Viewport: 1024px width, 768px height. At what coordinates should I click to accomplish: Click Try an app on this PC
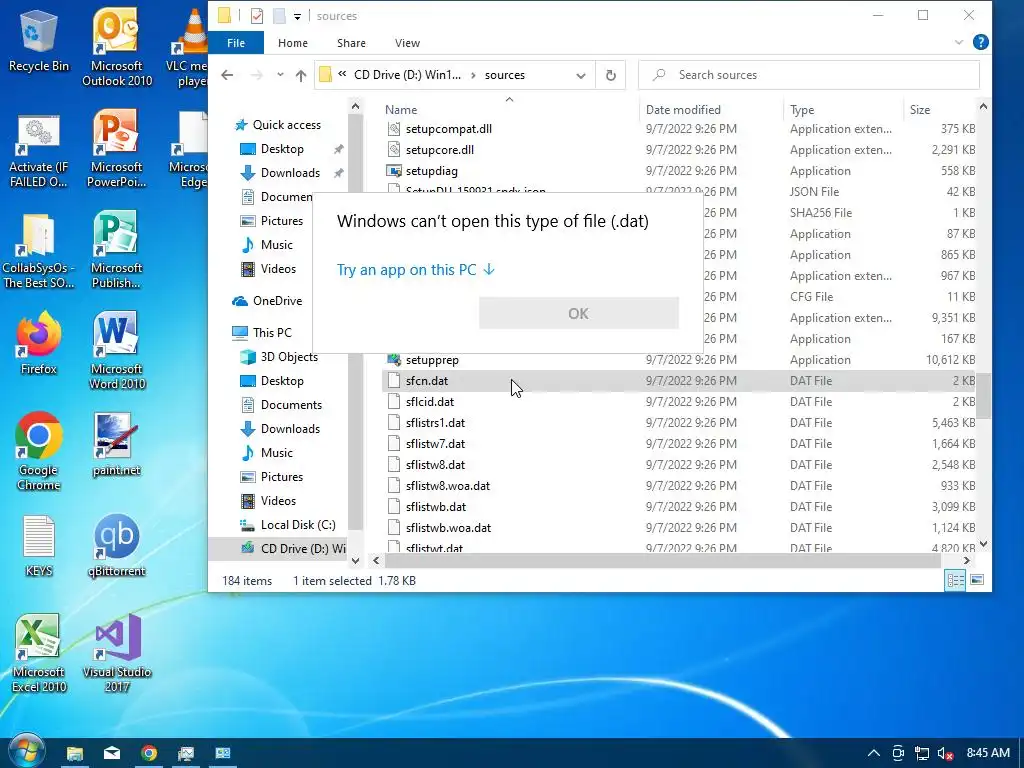416,270
